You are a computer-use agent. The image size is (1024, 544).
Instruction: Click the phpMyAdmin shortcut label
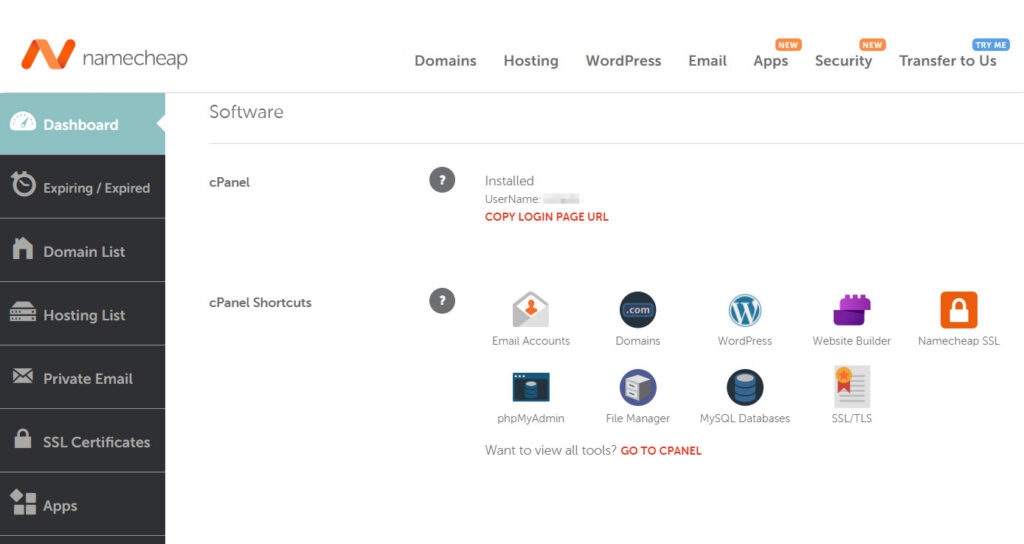coord(531,418)
